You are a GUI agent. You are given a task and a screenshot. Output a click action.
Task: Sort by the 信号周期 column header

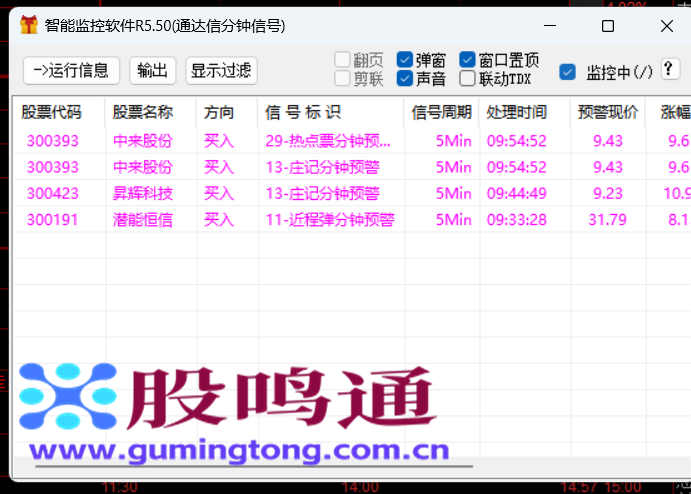click(442, 112)
